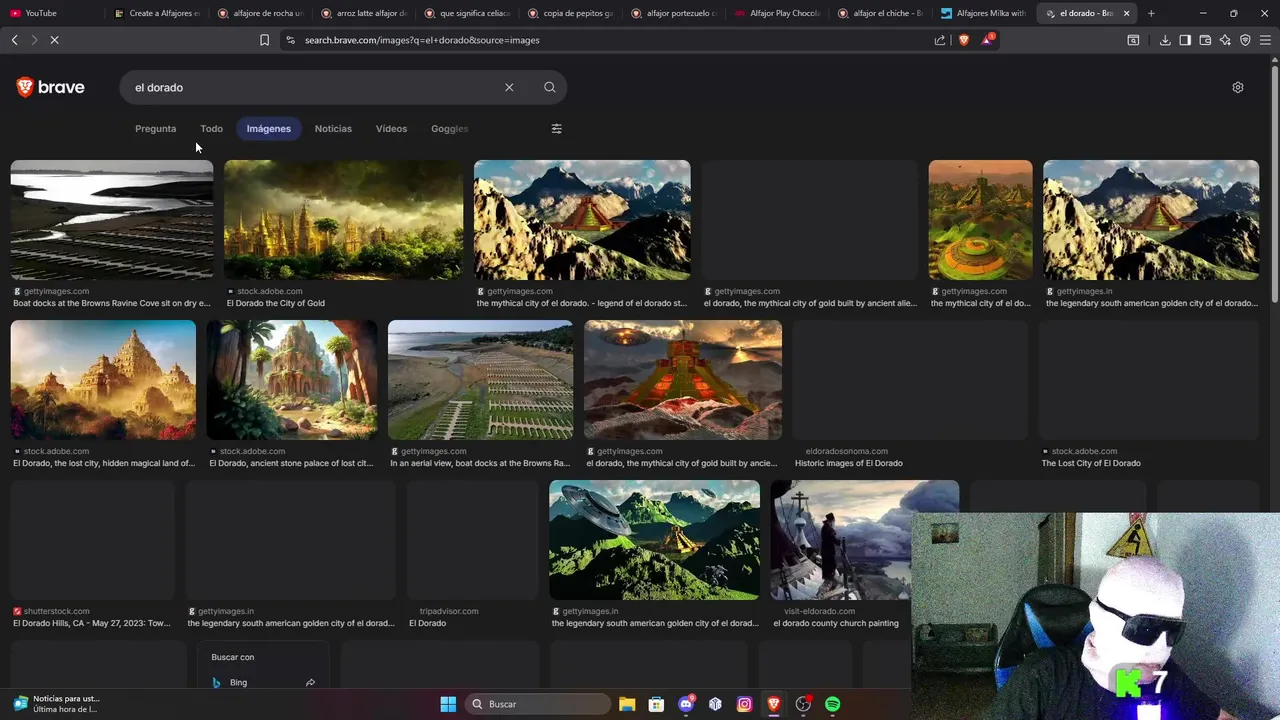Open Instagram from the taskbar
1280x720 pixels.
(744, 704)
